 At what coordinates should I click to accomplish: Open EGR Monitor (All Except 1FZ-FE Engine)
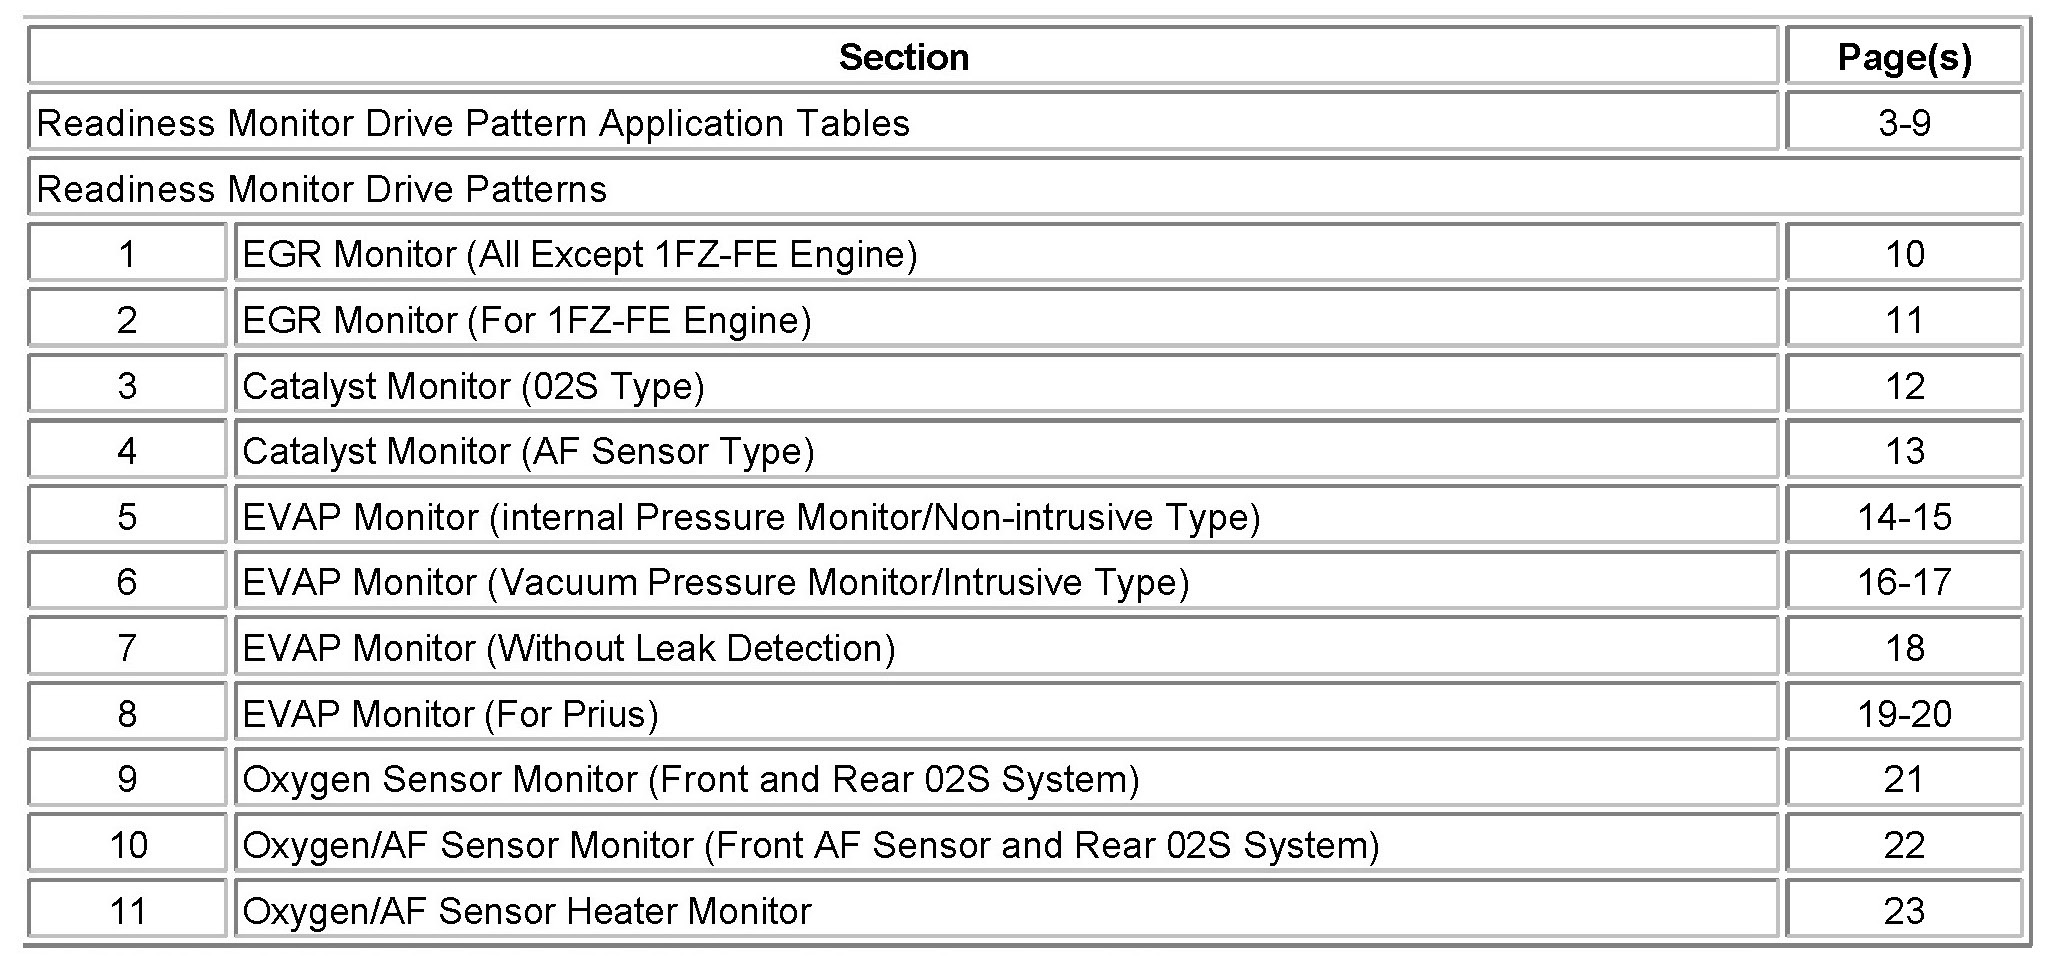point(580,254)
